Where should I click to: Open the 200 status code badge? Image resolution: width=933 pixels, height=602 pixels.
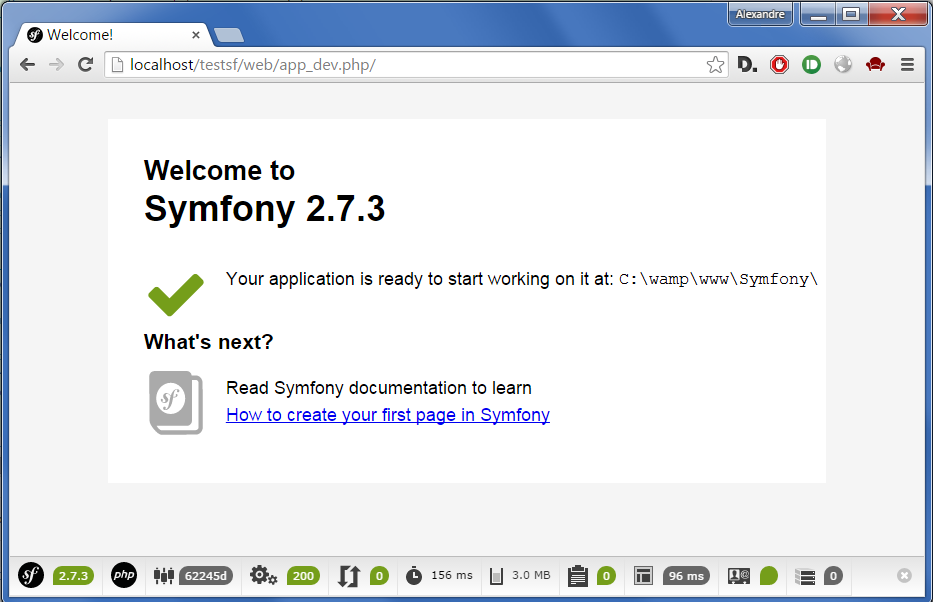click(x=303, y=576)
